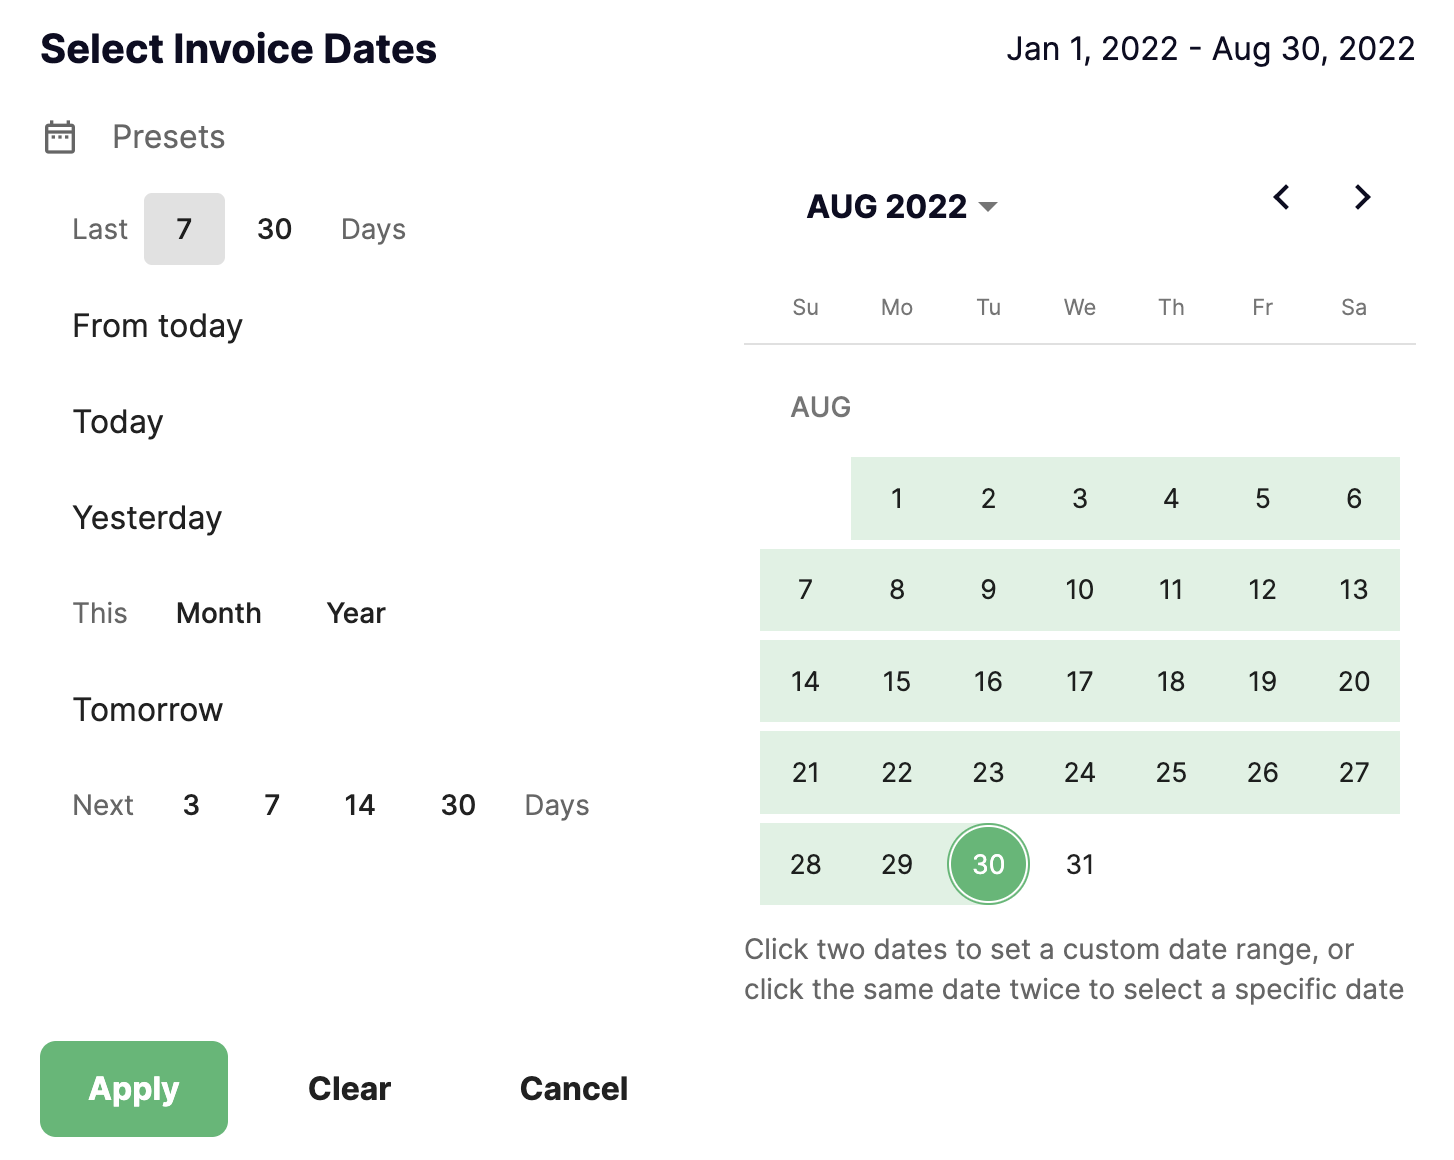Viewport: 1454px width, 1160px height.
Task: Pick the Yesterday preset
Action: [147, 518]
